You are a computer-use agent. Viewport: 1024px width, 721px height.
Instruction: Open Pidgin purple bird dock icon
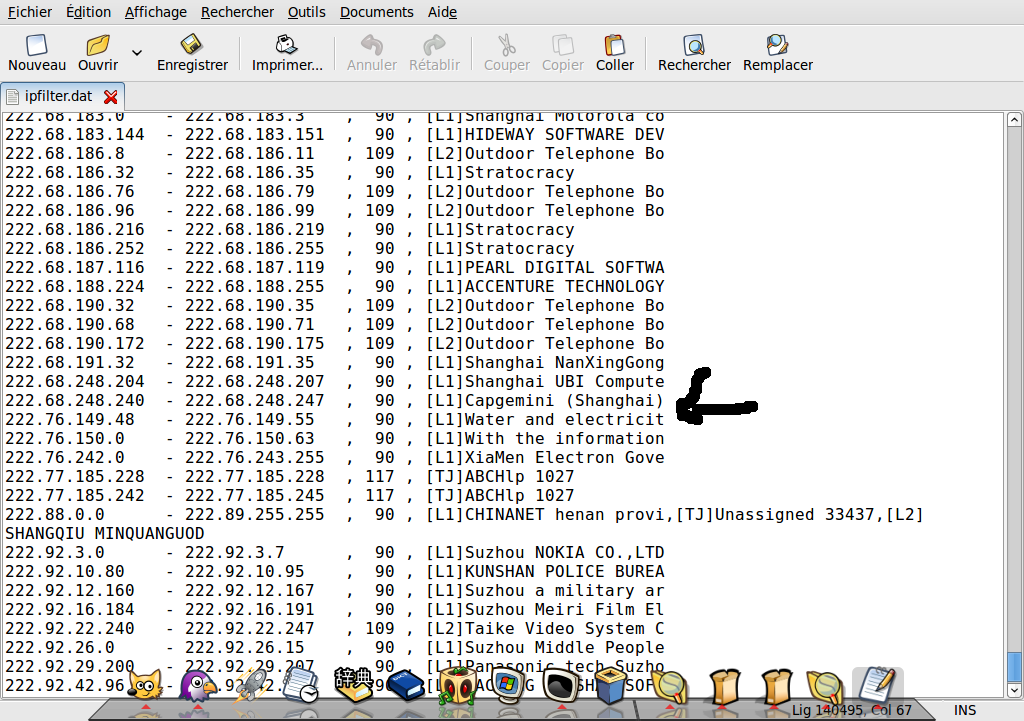tap(197, 686)
